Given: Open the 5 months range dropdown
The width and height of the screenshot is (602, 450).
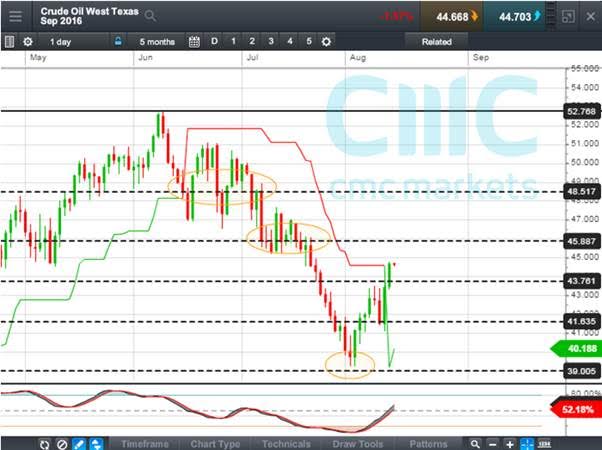Looking at the screenshot, I should pos(157,42).
